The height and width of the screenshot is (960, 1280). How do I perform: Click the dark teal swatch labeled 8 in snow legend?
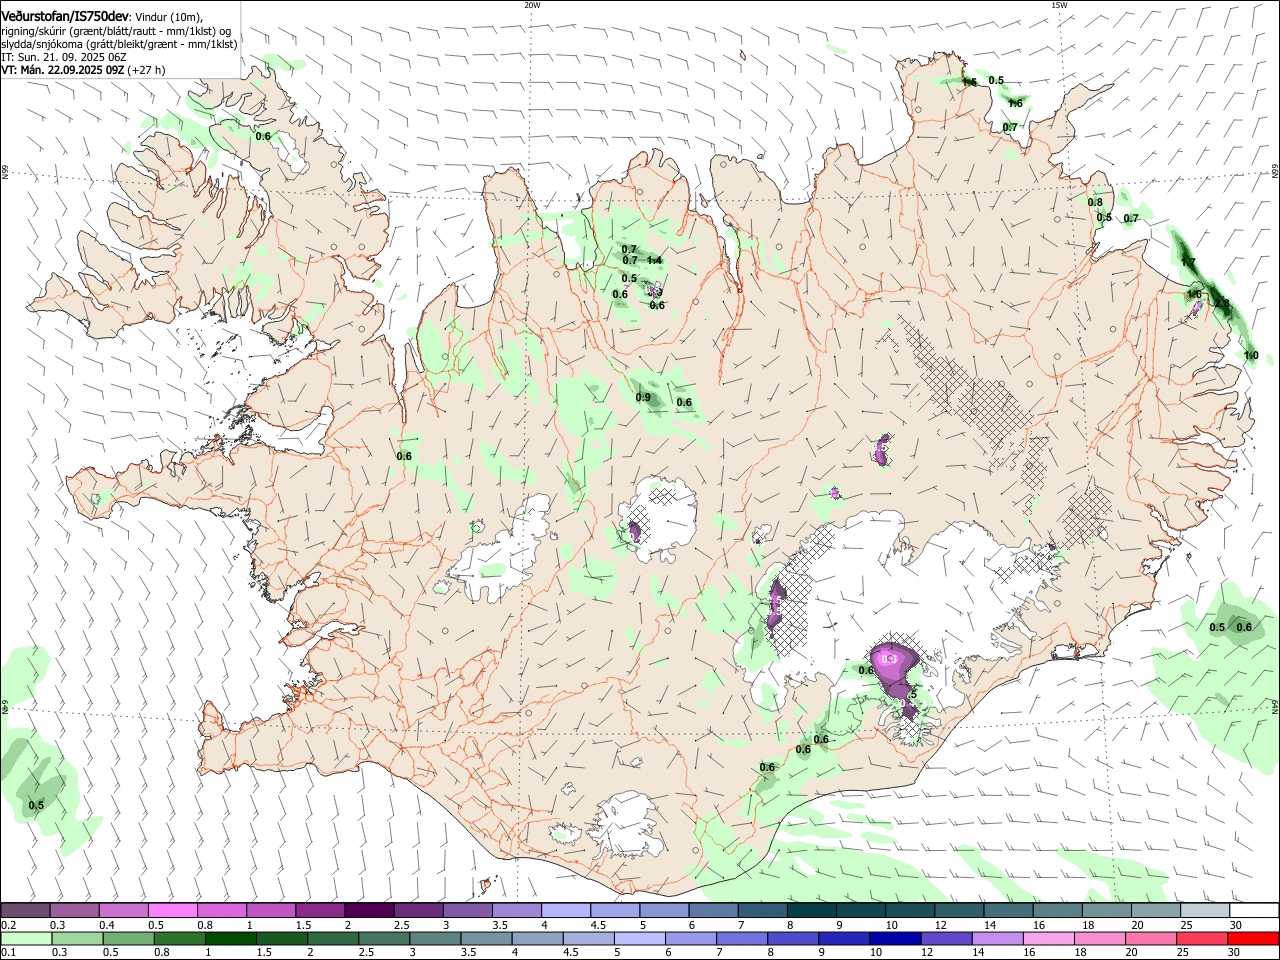coord(811,910)
